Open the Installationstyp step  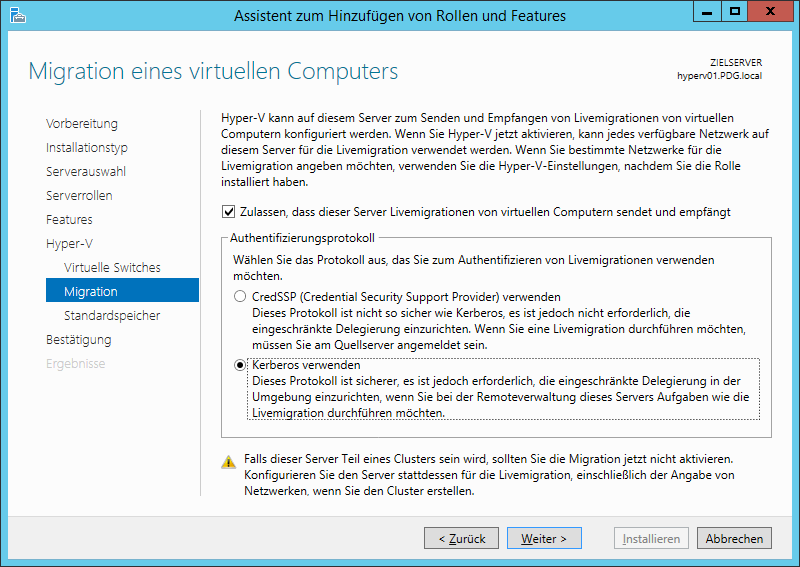(87, 148)
